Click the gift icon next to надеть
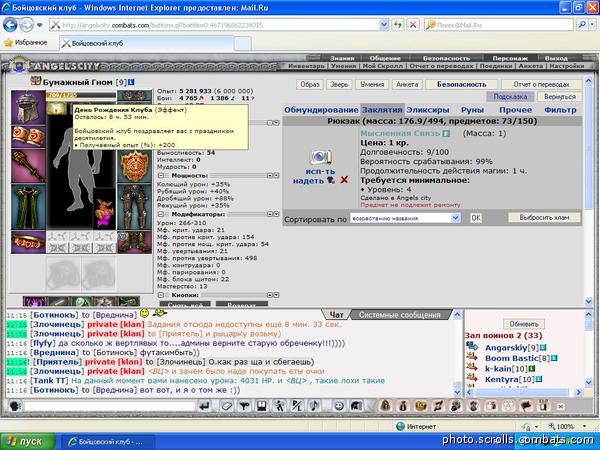600x450 pixels. pos(331,180)
